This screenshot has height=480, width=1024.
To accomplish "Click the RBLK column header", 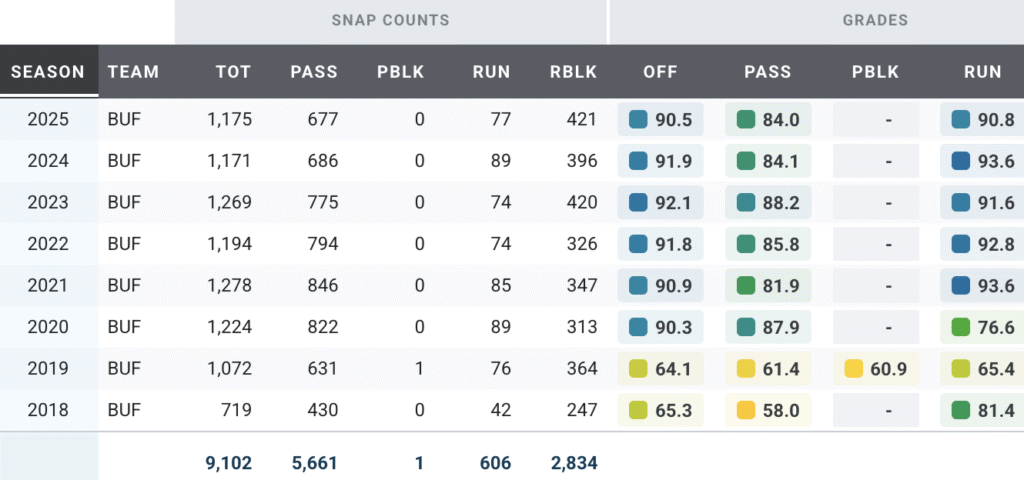I will point(573,72).
